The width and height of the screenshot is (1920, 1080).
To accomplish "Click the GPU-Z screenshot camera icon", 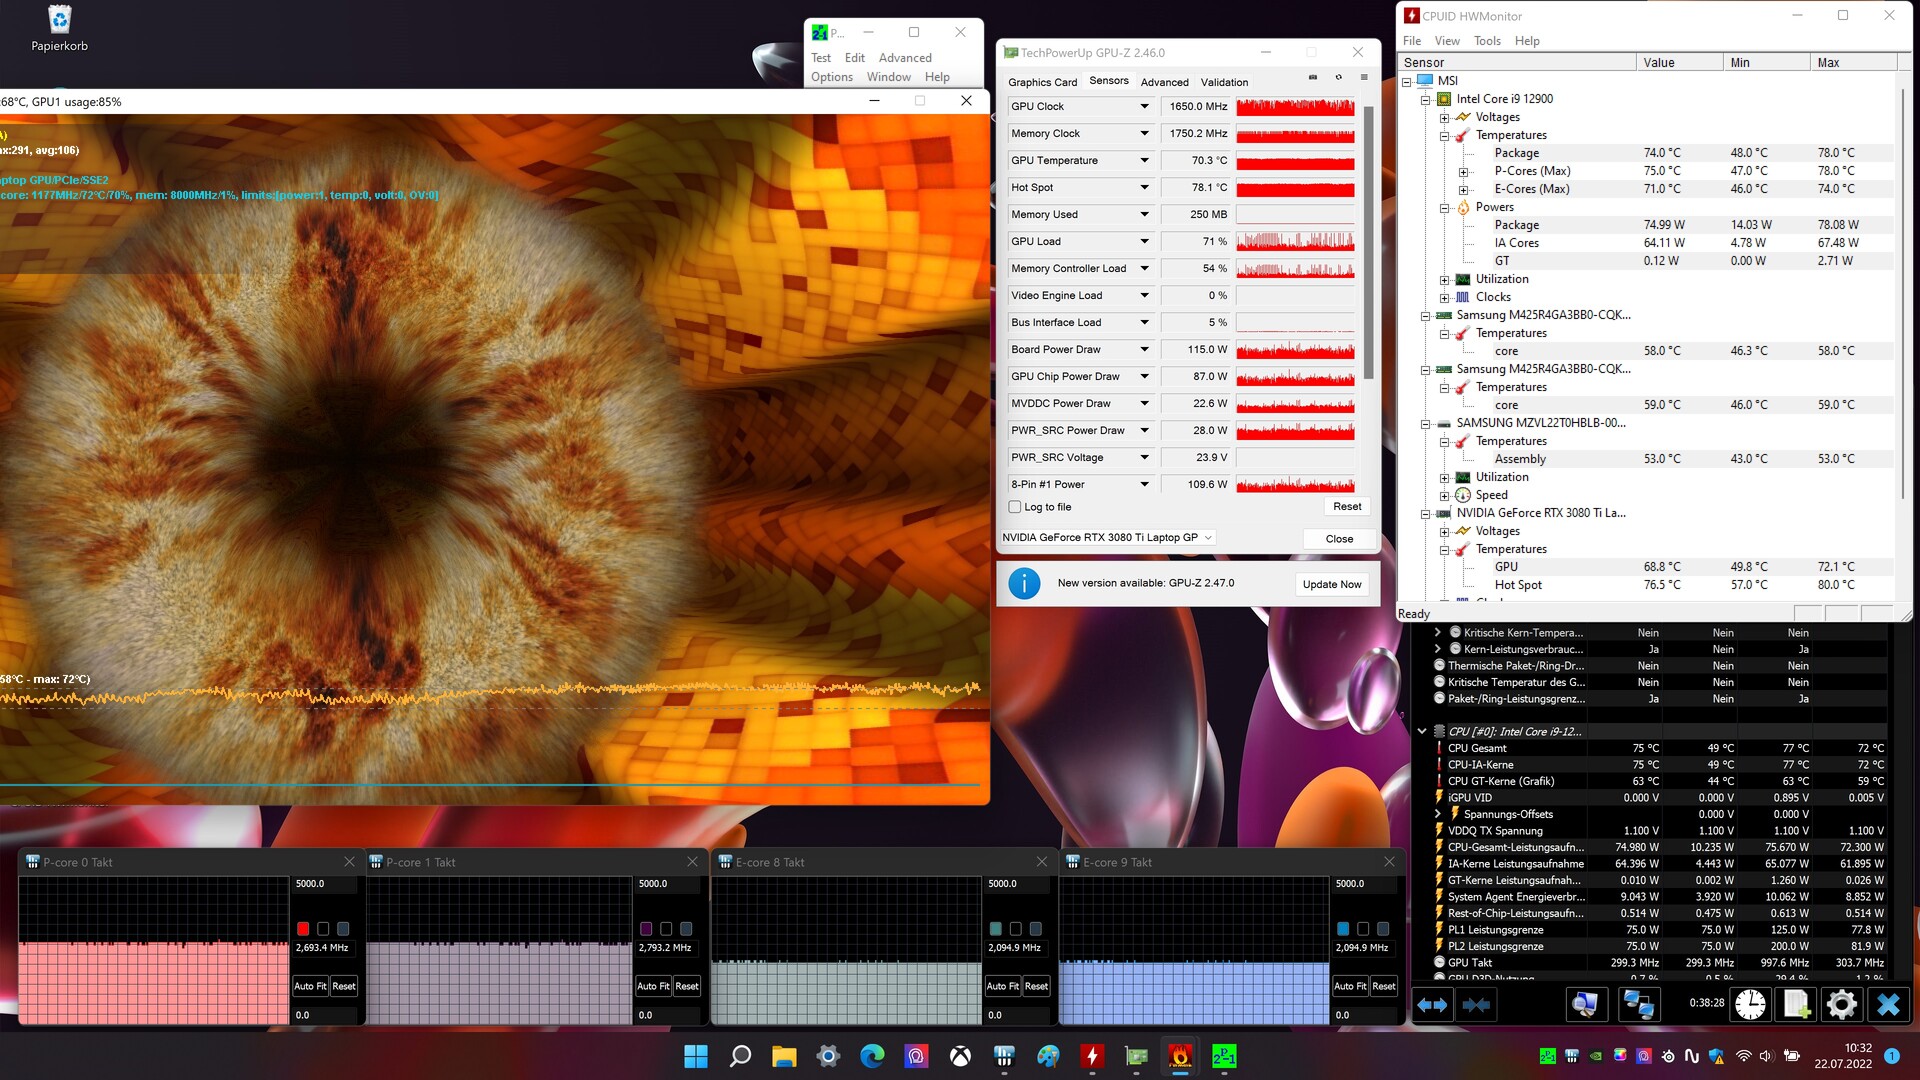I will 1313,77.
